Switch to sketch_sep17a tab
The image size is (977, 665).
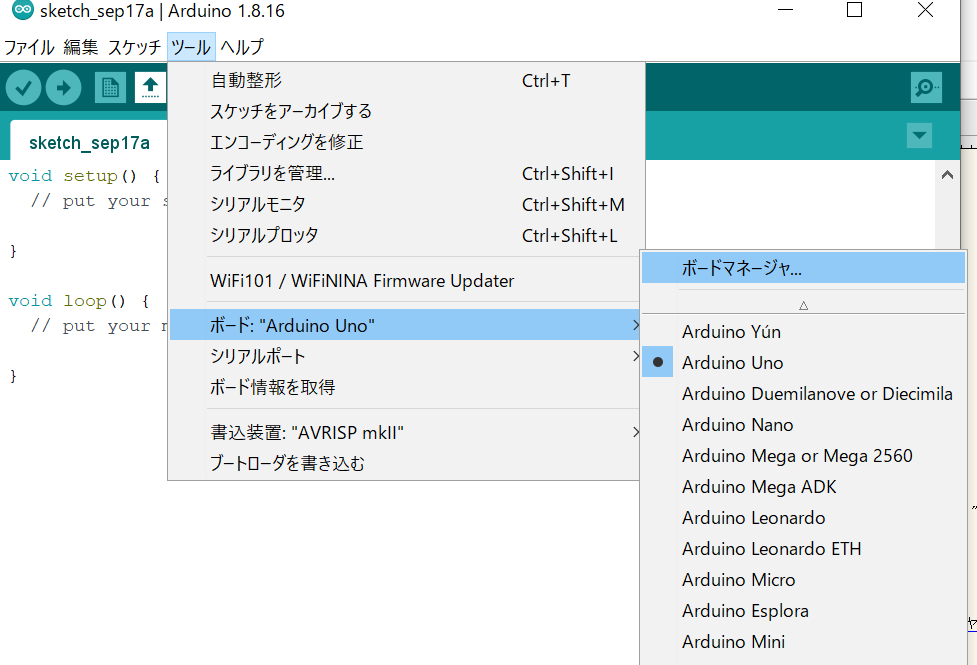(x=89, y=143)
